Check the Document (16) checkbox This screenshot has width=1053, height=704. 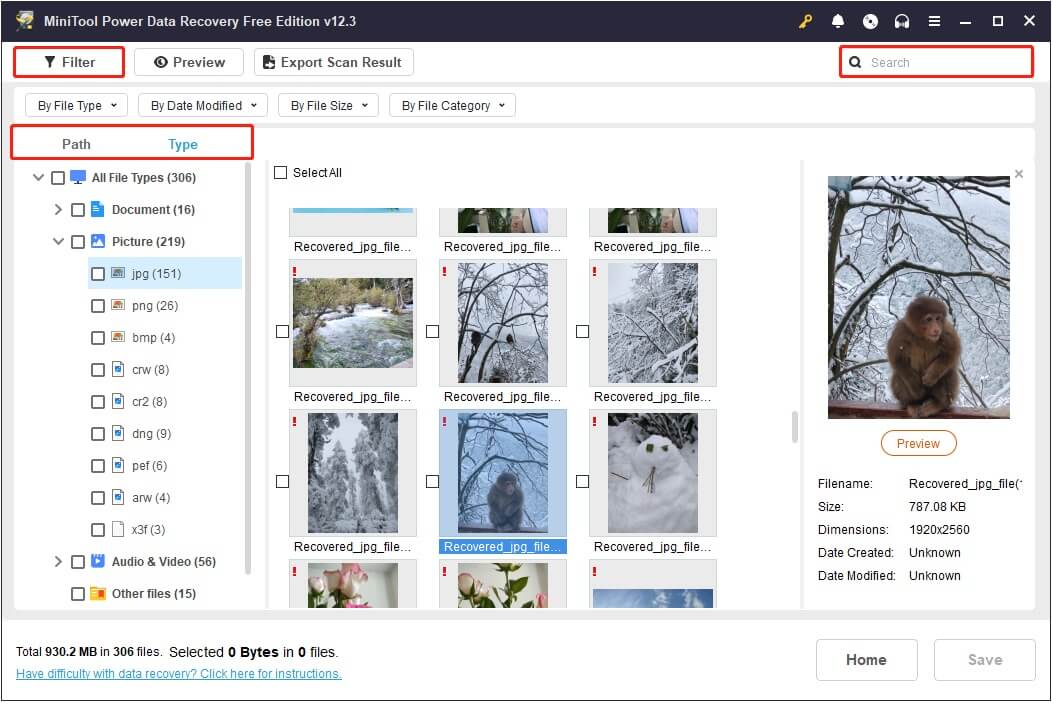(x=78, y=210)
